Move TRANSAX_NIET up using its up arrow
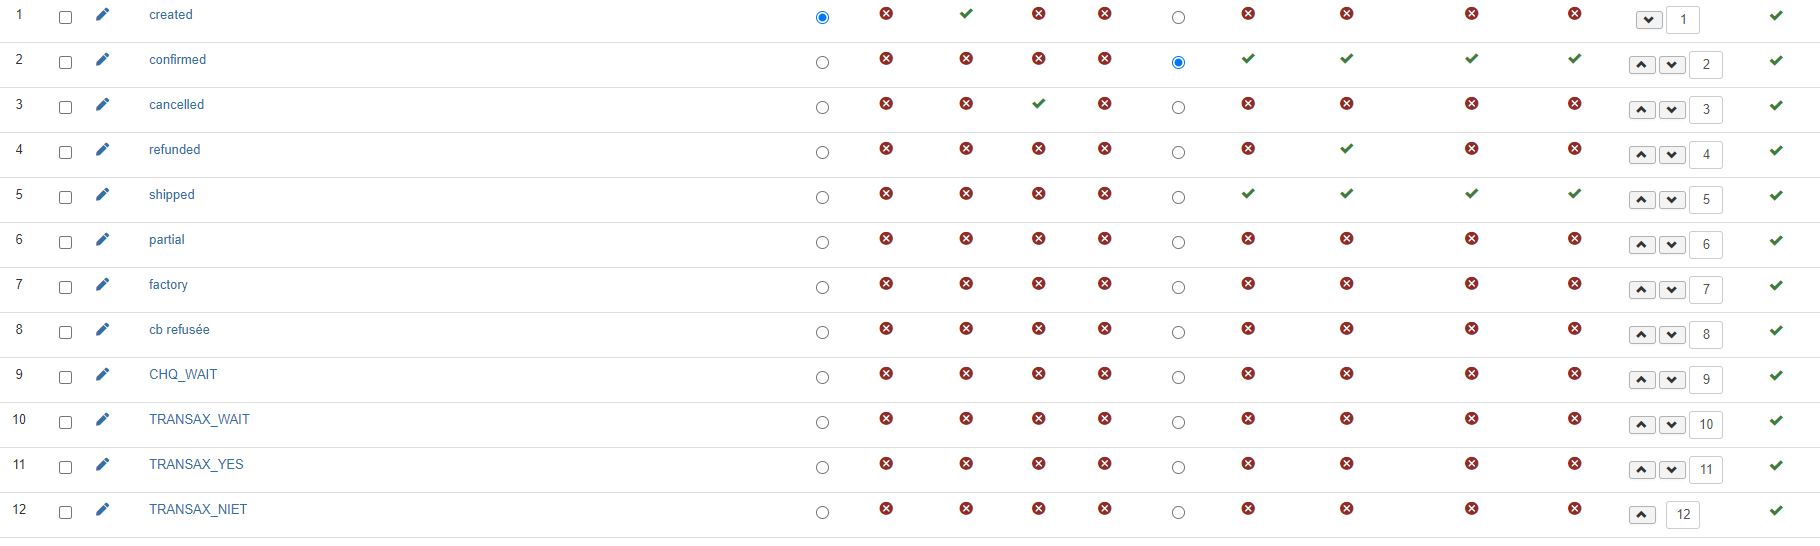The image size is (1820, 546). tap(1642, 515)
